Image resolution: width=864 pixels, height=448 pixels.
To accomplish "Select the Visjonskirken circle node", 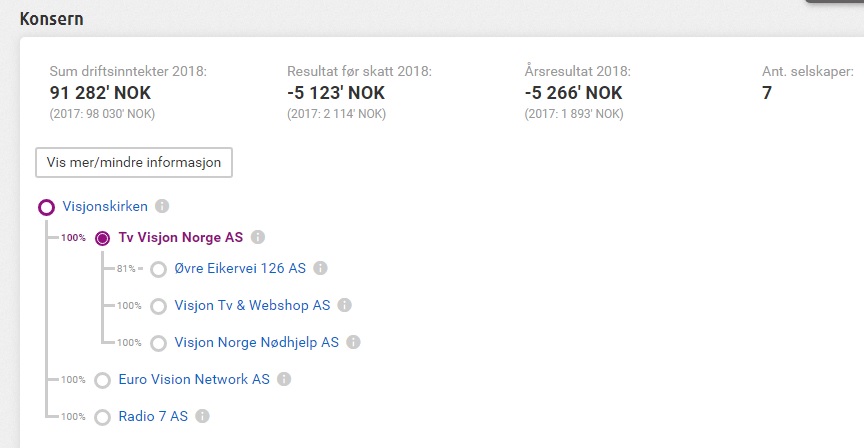I will pyautogui.click(x=46, y=207).
